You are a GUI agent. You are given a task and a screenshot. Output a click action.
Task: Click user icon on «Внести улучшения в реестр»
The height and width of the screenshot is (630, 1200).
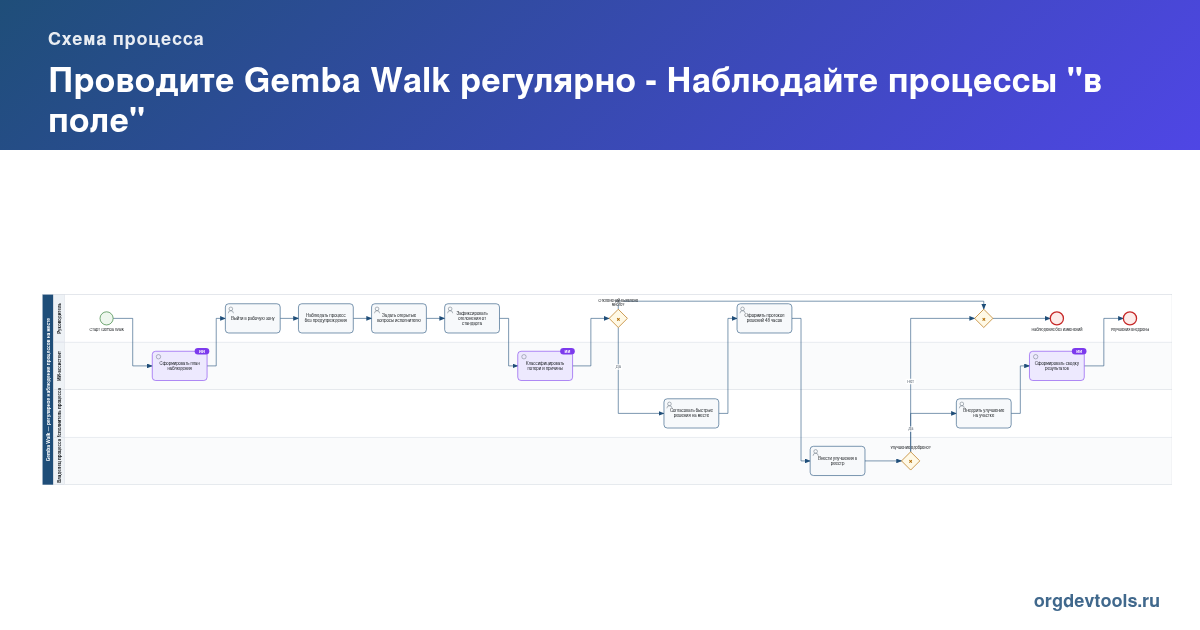click(815, 452)
